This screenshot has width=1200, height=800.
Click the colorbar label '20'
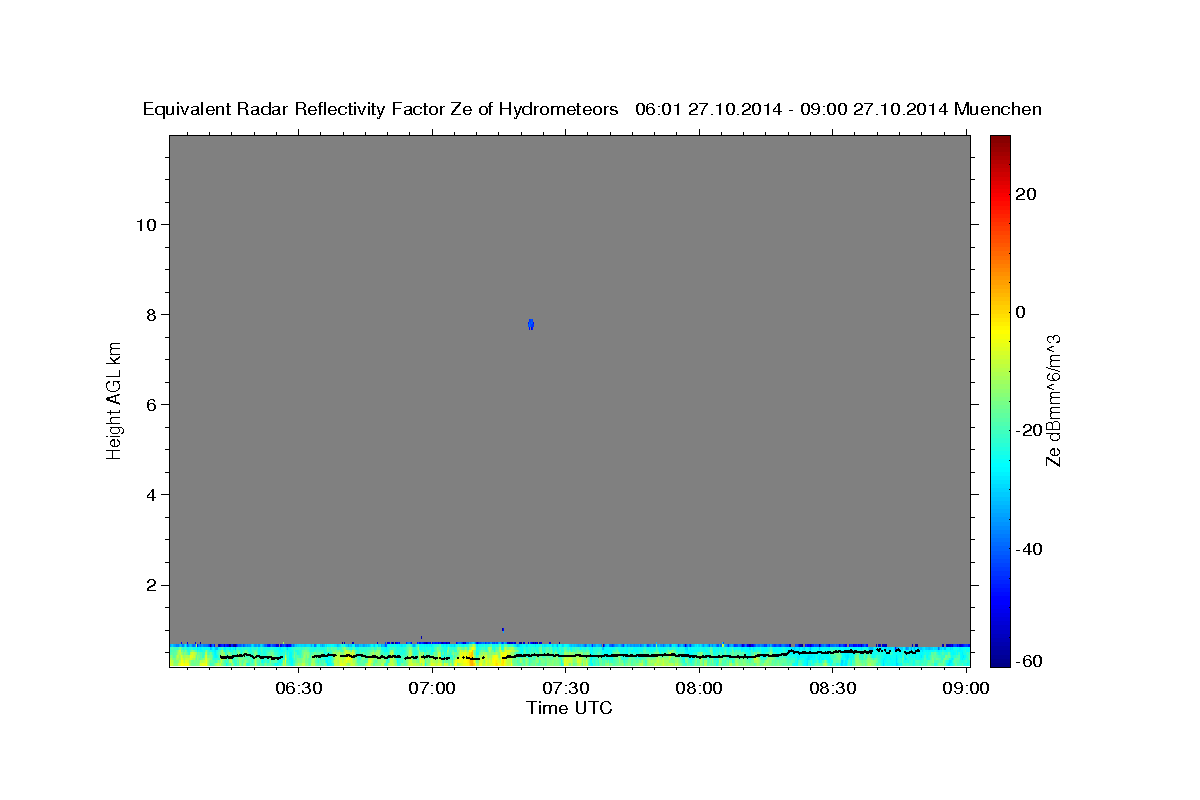point(1025,194)
